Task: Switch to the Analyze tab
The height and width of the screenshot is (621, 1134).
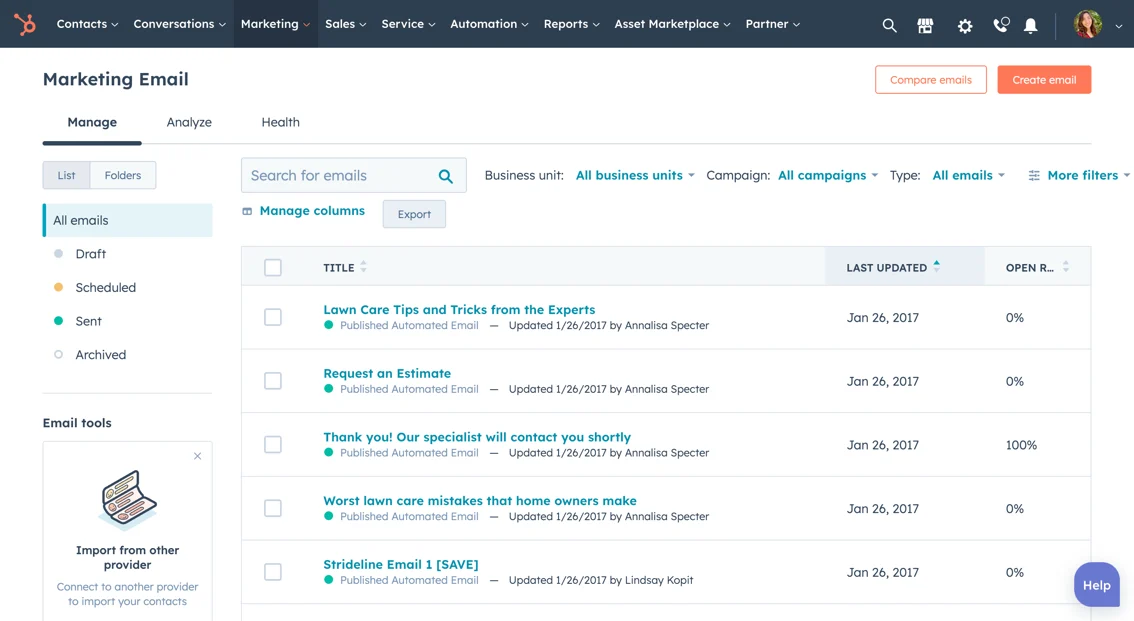Action: click(x=189, y=122)
